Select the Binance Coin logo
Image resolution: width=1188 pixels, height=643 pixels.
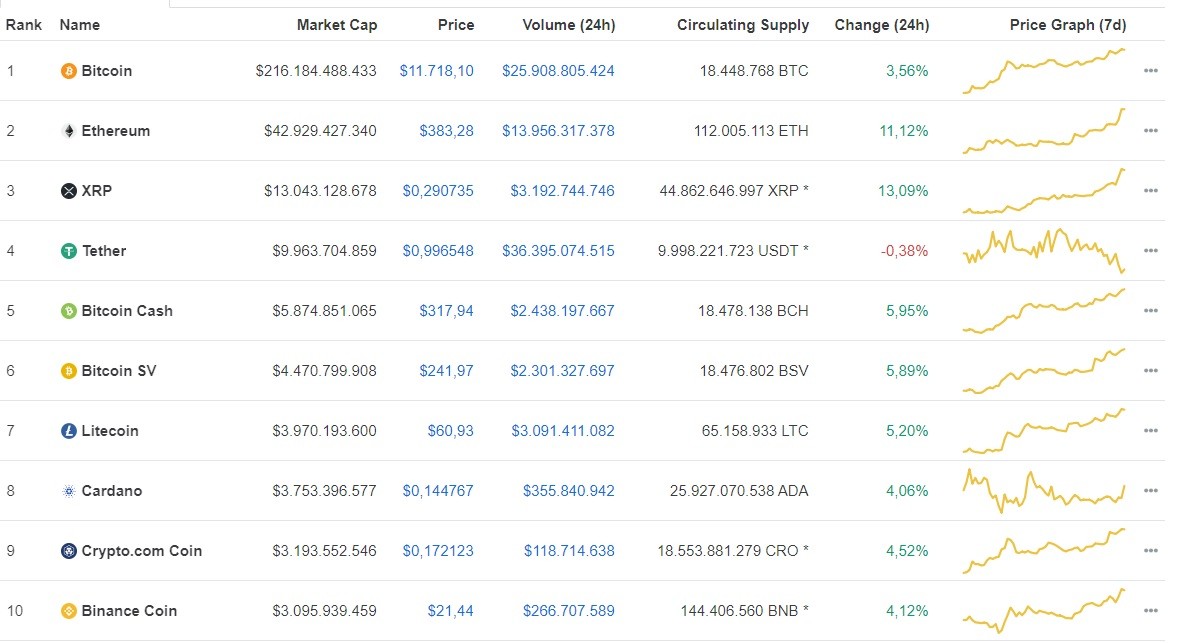coord(68,611)
